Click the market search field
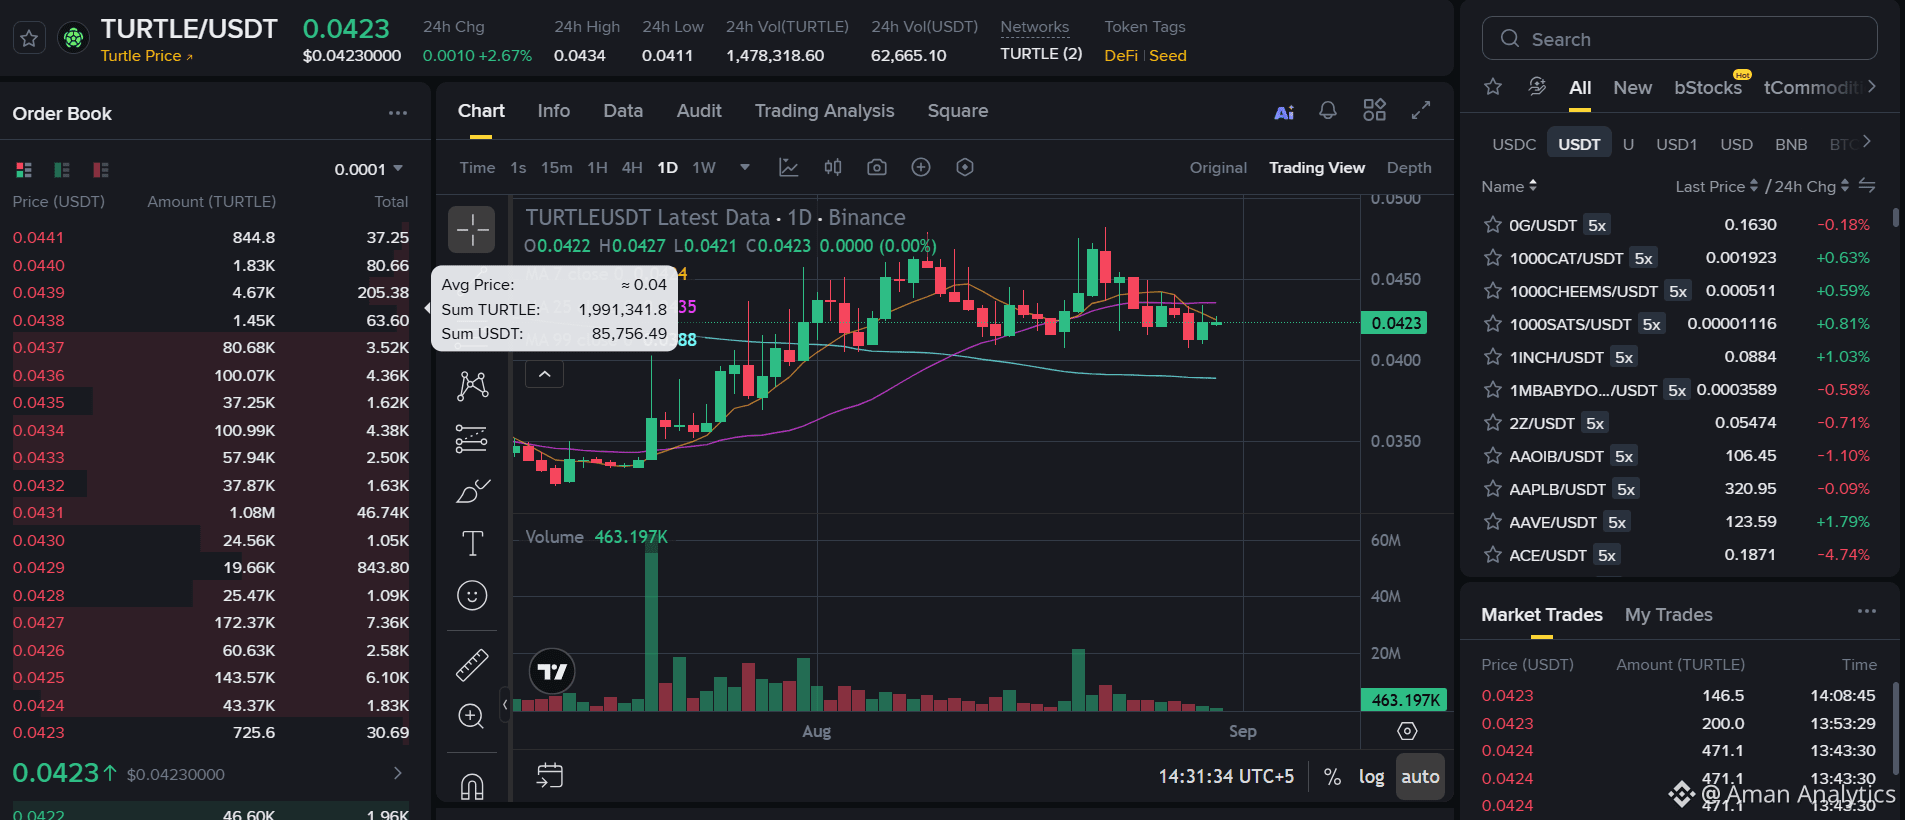Image resolution: width=1905 pixels, height=820 pixels. tap(1679, 39)
